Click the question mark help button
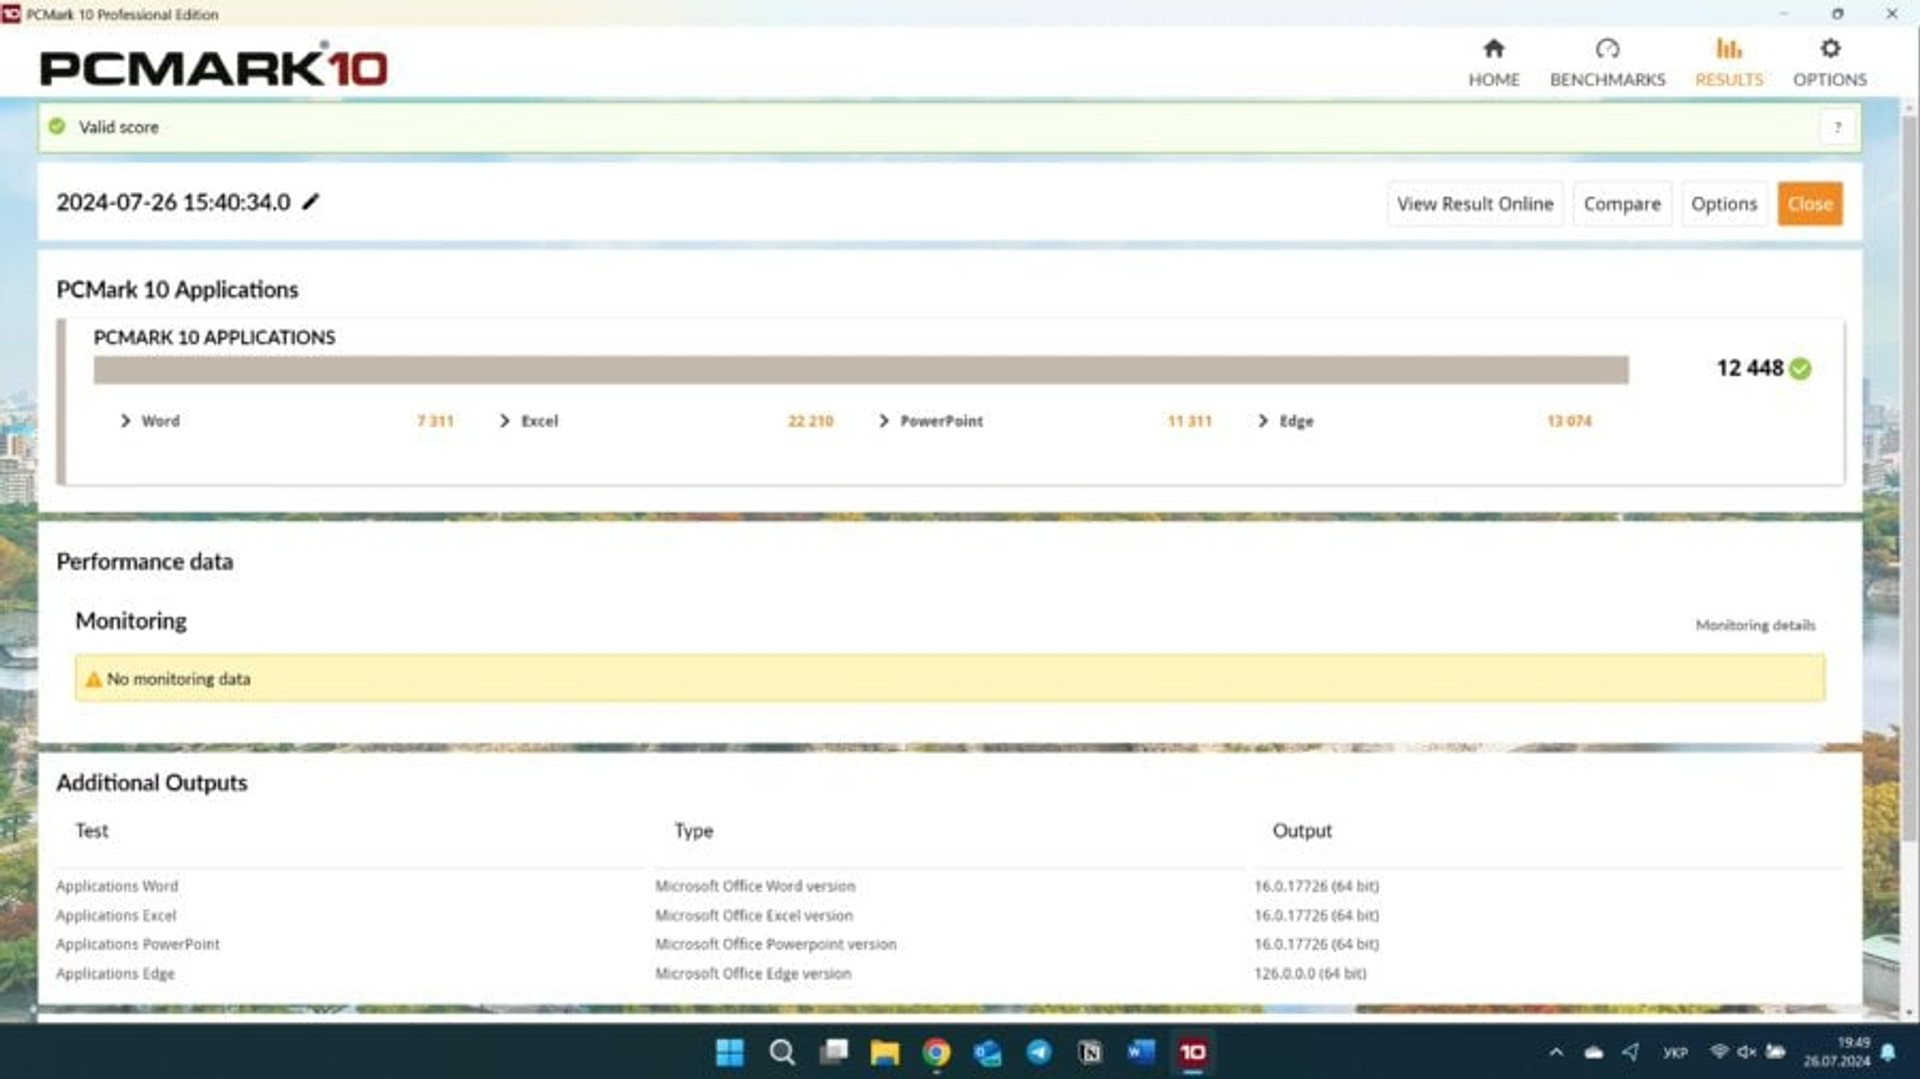This screenshot has height=1079, width=1920. point(1837,127)
